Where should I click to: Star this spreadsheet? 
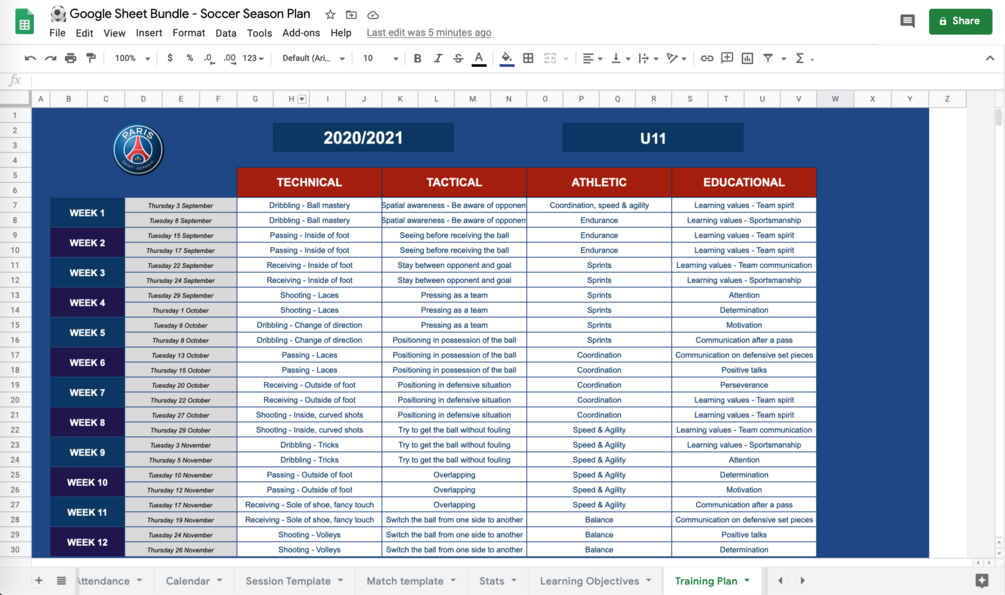click(x=330, y=14)
